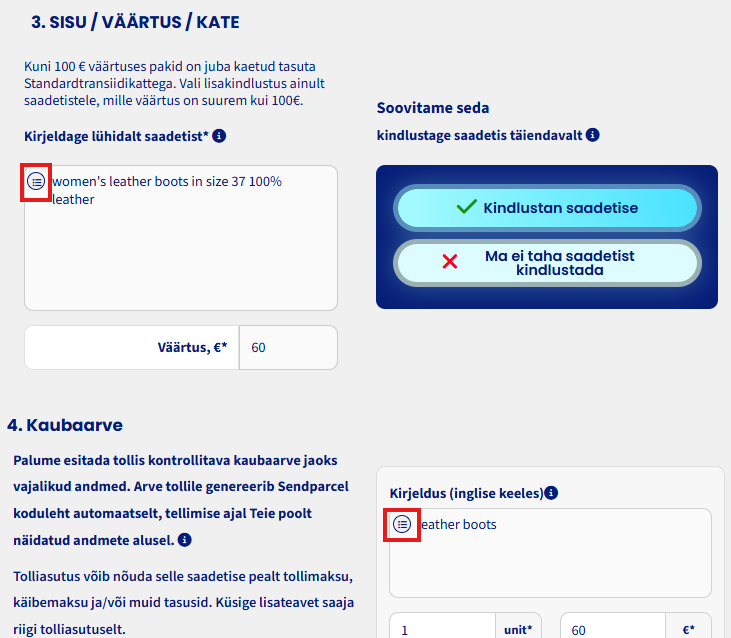Click the 3. SISU / VÄÄRTUS / KATE heading

point(135,22)
